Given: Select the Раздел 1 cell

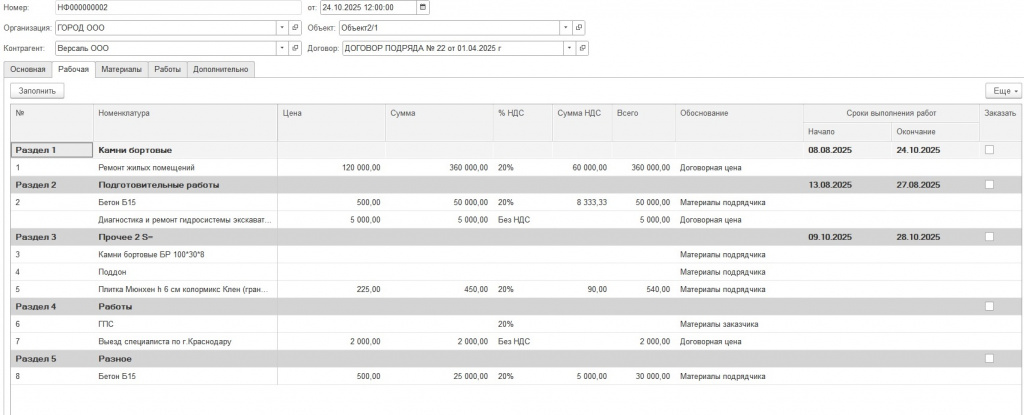Looking at the screenshot, I should 52,150.
